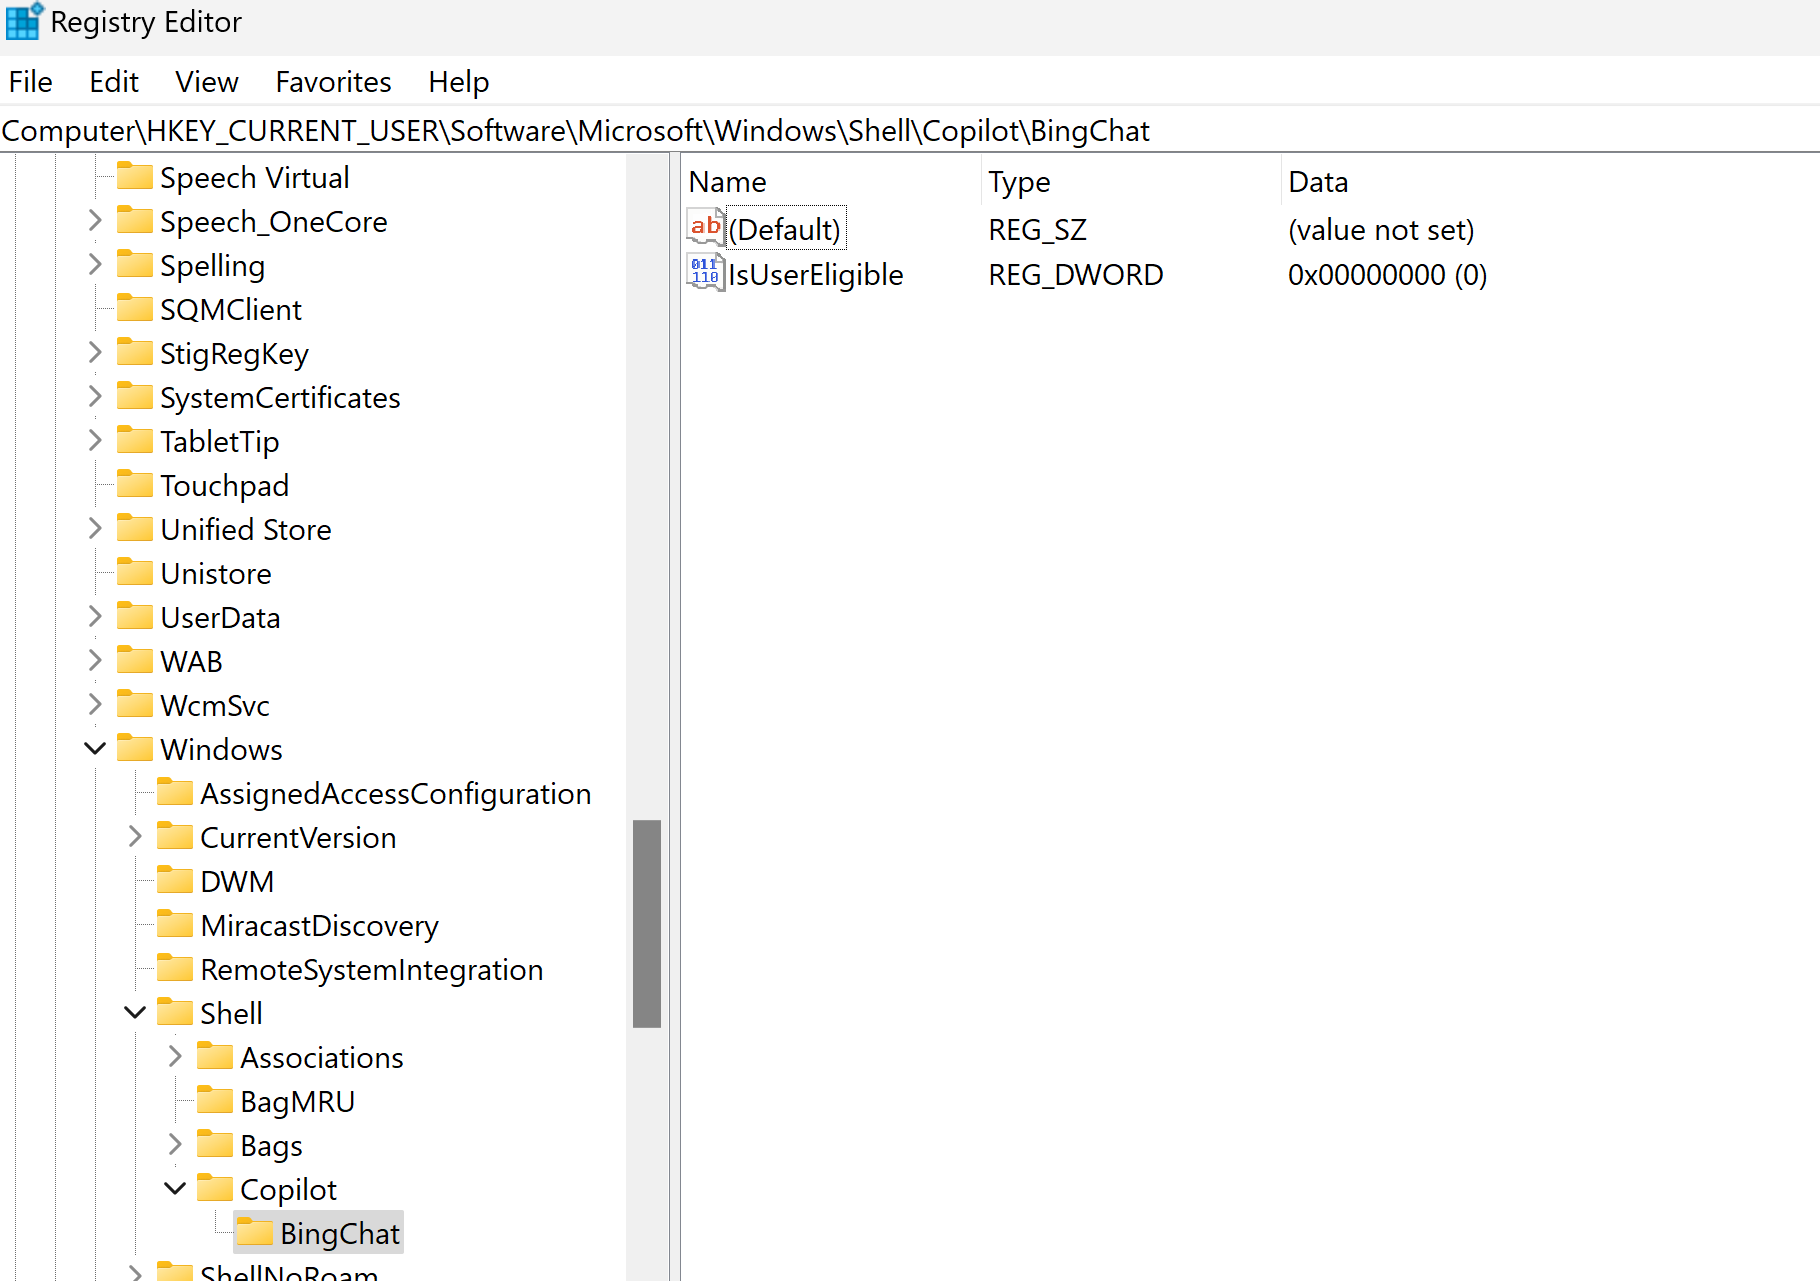Click the WcmSvc folder icon
The height and width of the screenshot is (1281, 1820).
(135, 705)
